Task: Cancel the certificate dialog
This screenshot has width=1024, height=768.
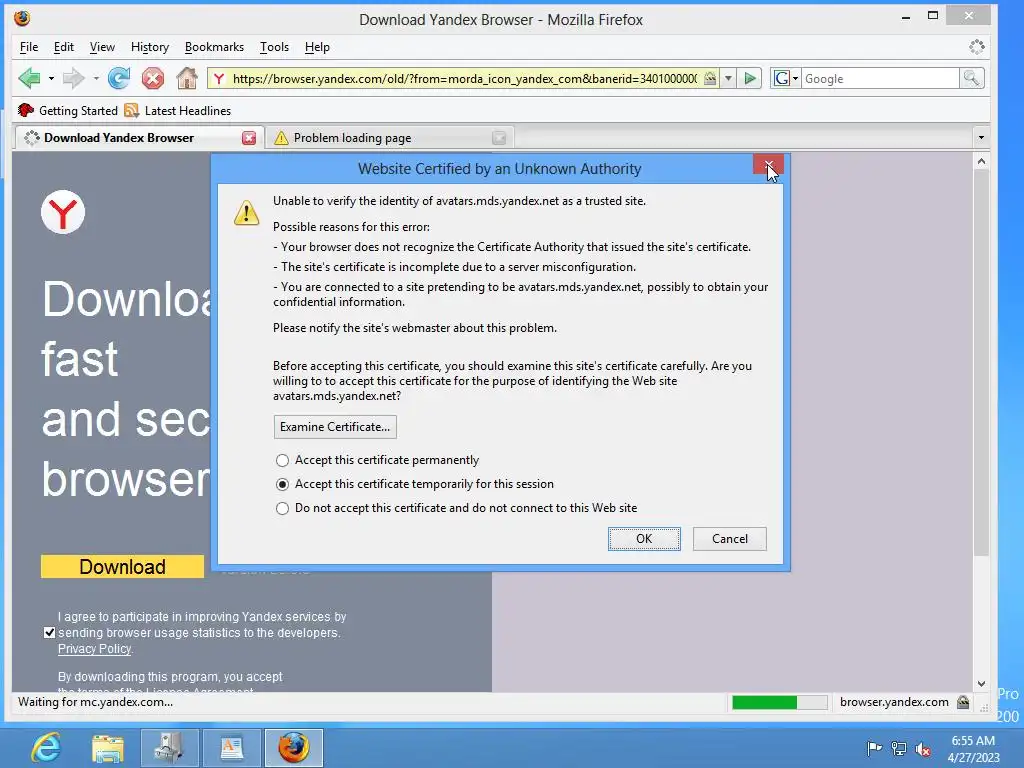Action: 729,539
